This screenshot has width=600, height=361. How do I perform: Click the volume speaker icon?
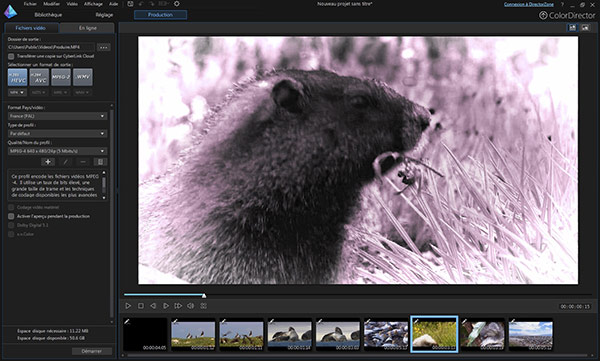point(191,306)
